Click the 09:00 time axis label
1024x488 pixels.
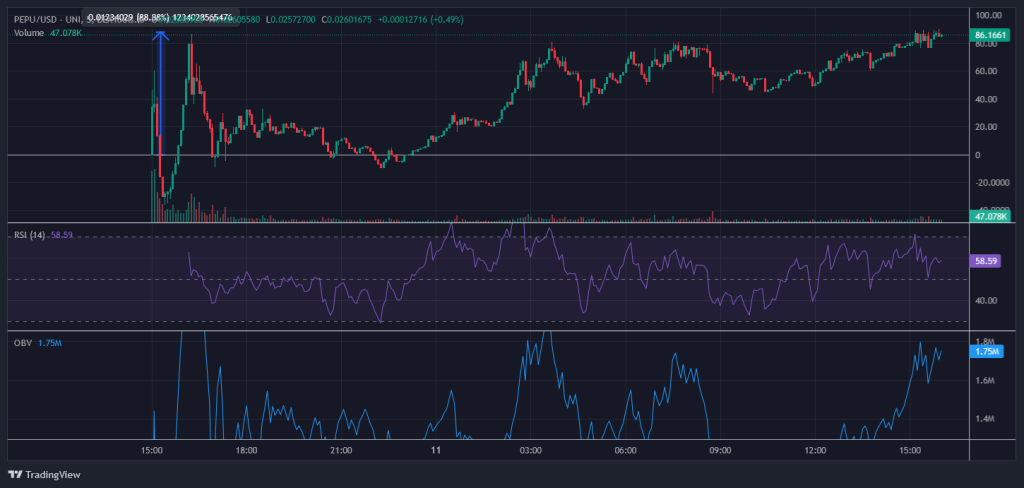point(720,451)
